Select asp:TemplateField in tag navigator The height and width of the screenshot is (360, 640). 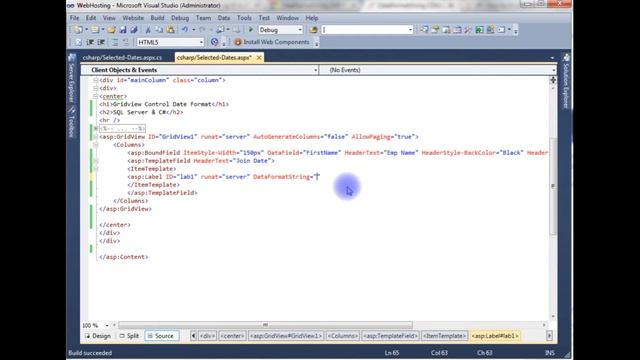point(391,336)
